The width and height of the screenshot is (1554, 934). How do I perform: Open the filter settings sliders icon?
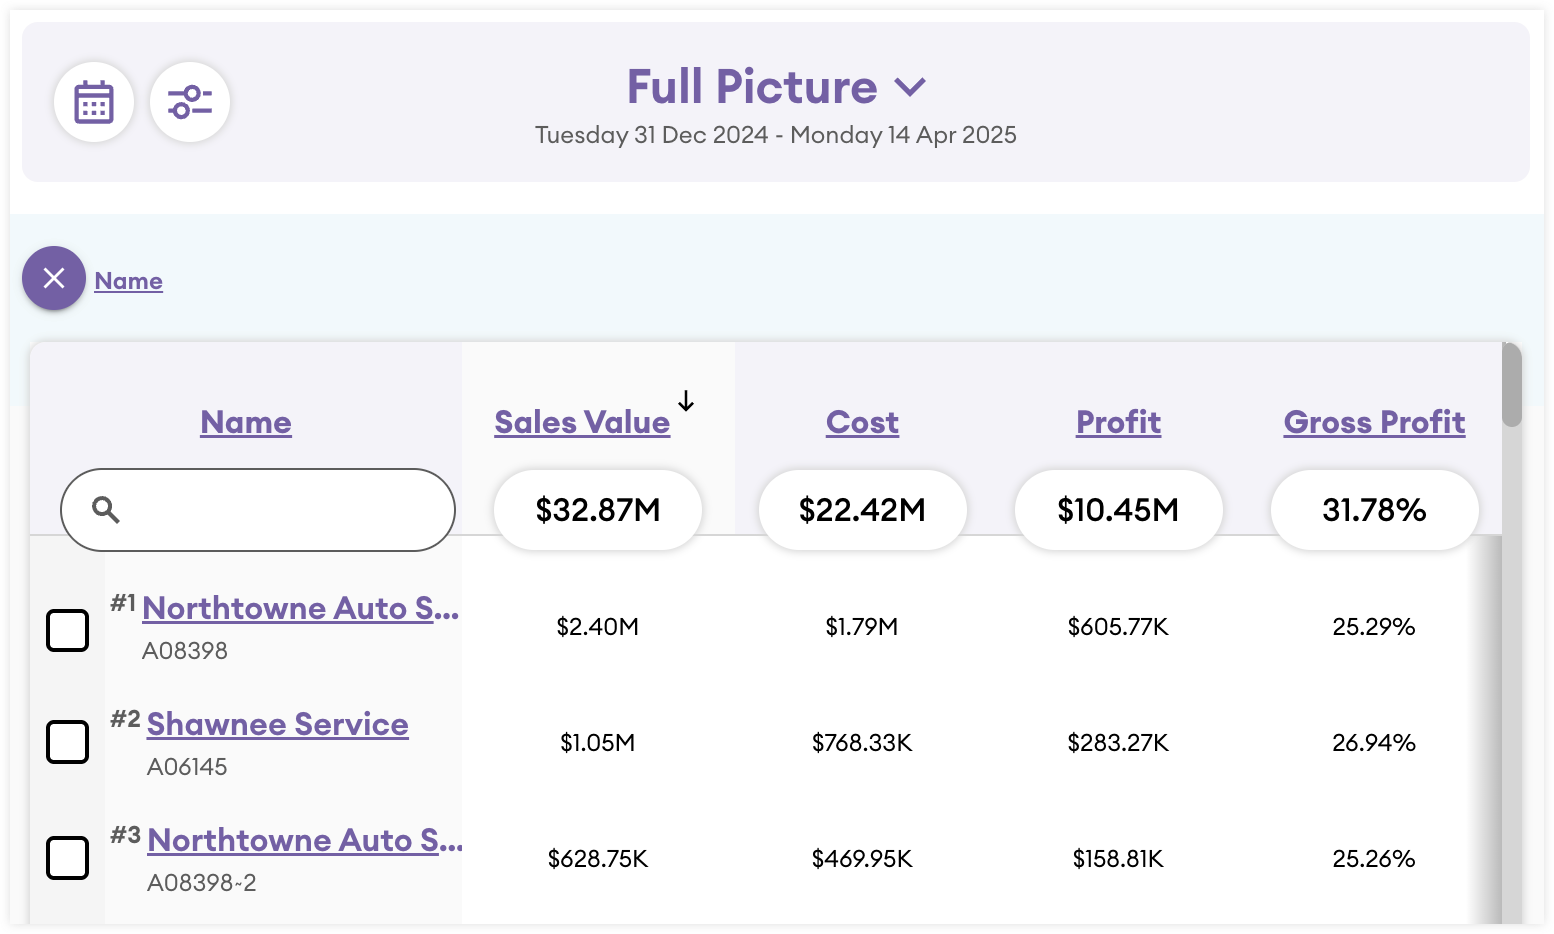190,102
